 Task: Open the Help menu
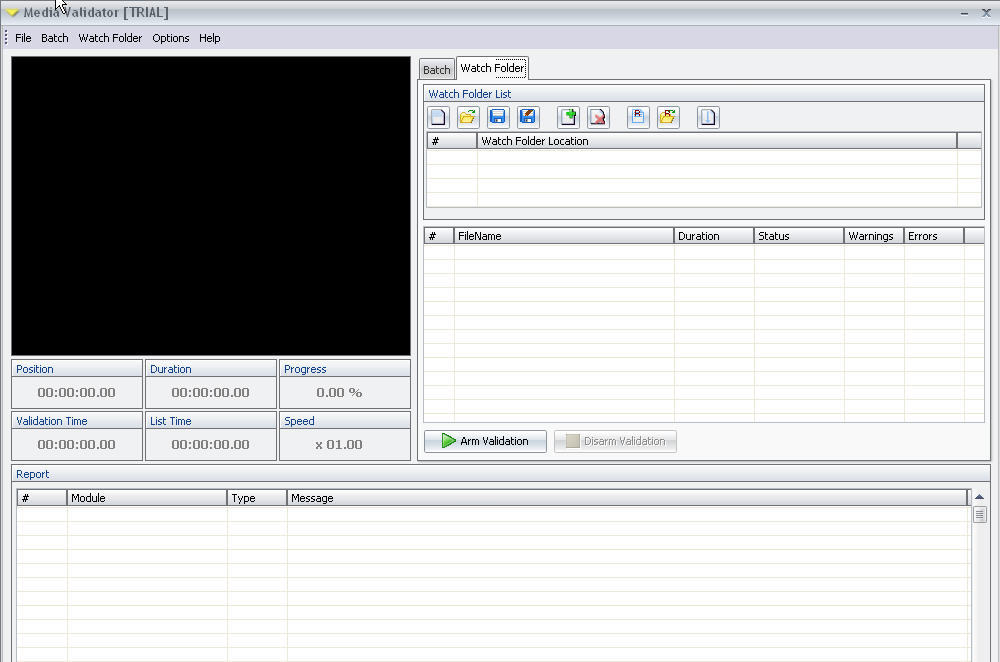[209, 38]
